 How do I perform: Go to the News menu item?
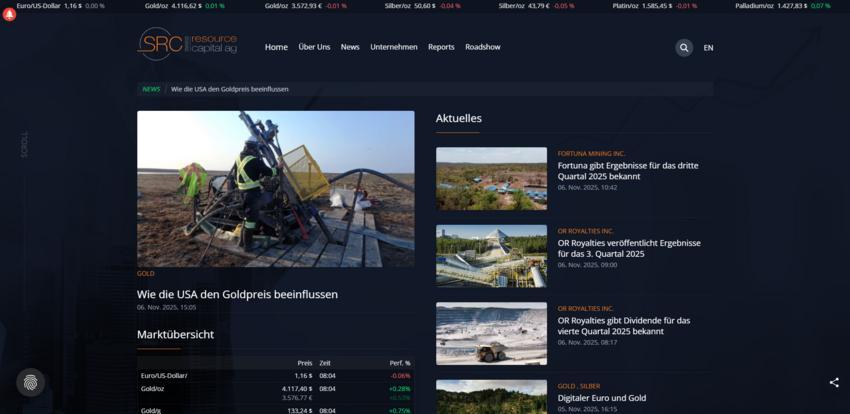(x=350, y=47)
